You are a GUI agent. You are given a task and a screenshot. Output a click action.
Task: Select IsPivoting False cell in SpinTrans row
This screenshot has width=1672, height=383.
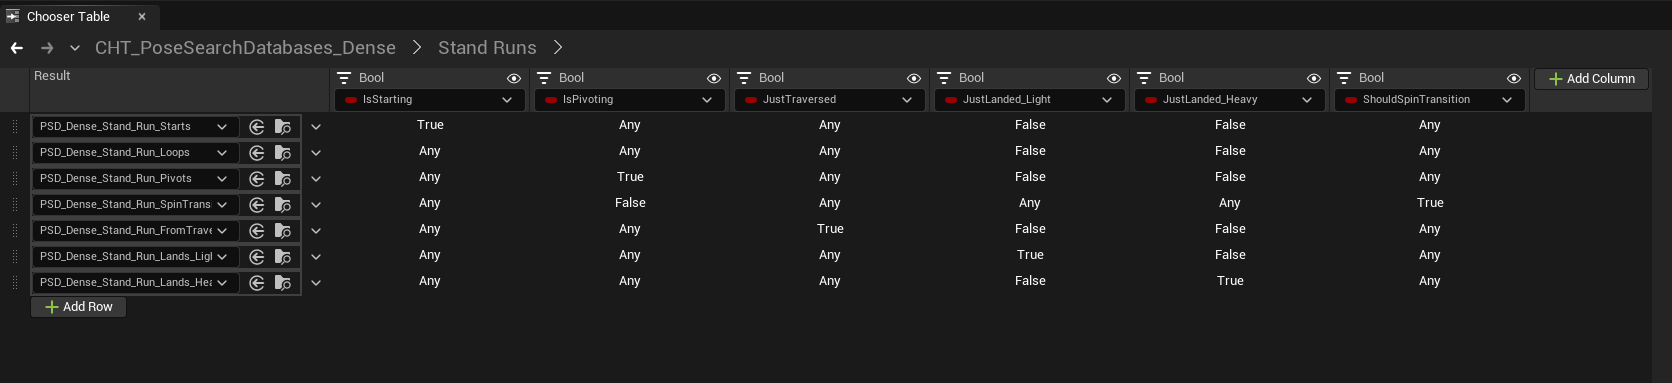[630, 203]
